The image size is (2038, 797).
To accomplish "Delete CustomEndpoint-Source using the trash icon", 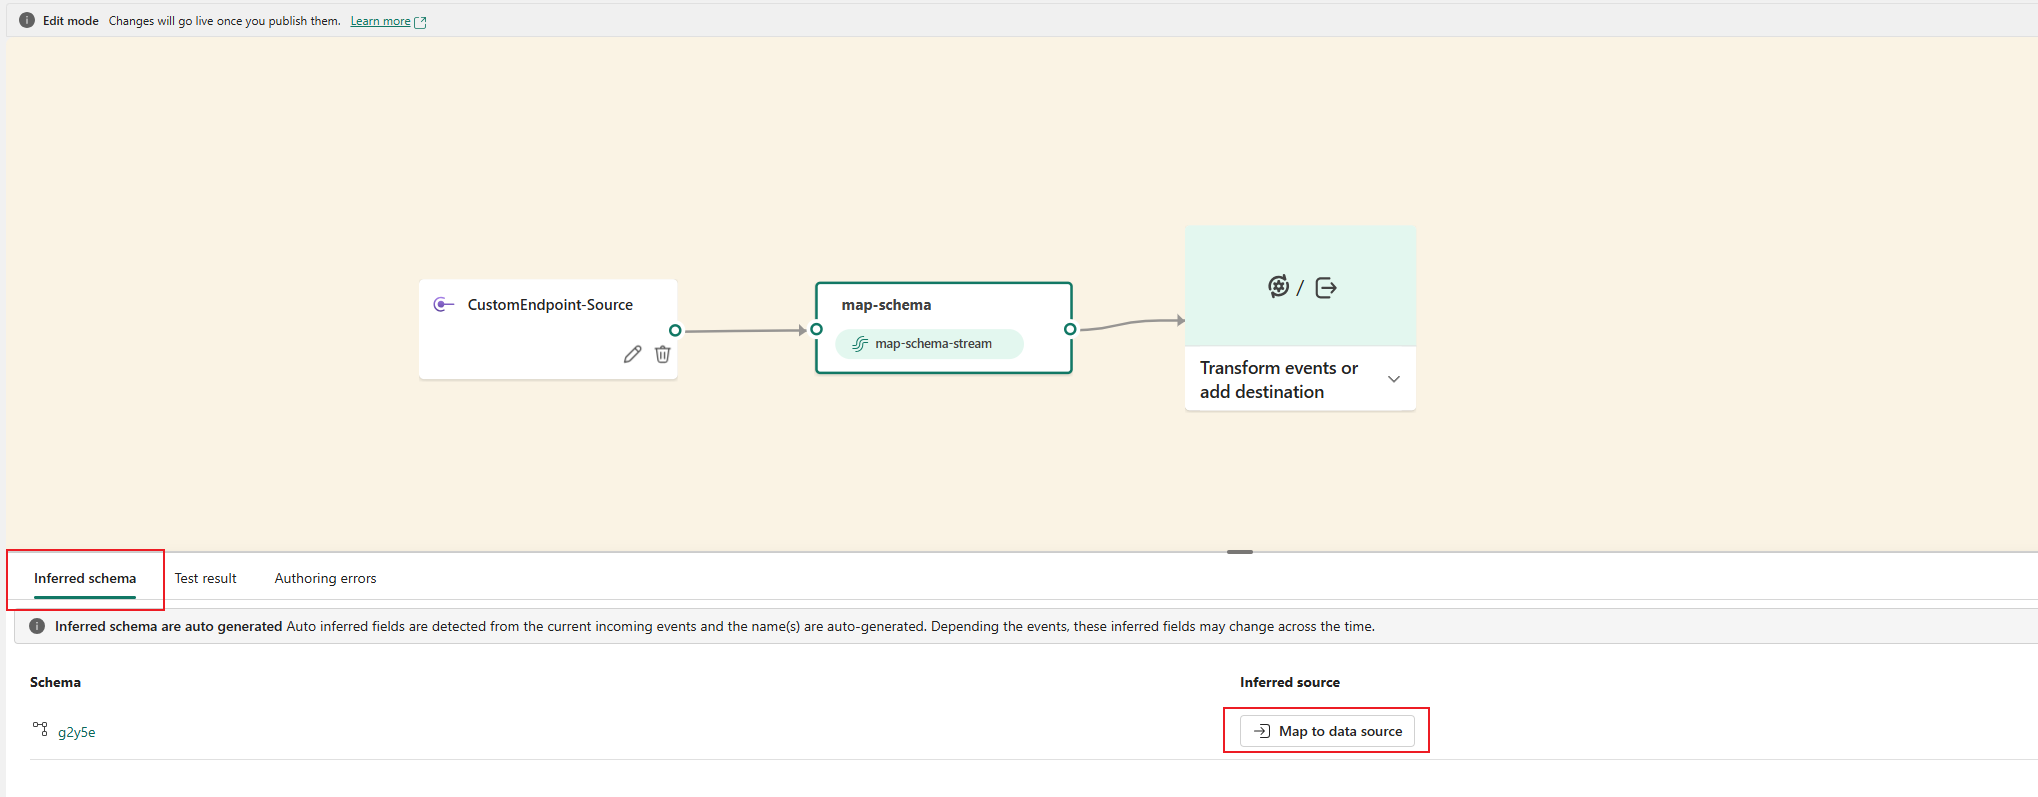I will pos(662,354).
